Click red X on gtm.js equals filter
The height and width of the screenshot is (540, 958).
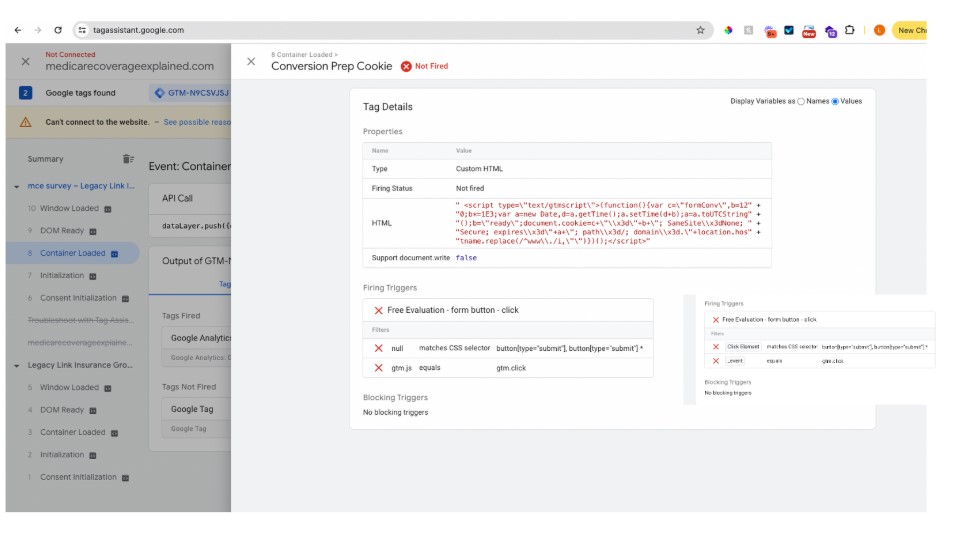pos(378,368)
